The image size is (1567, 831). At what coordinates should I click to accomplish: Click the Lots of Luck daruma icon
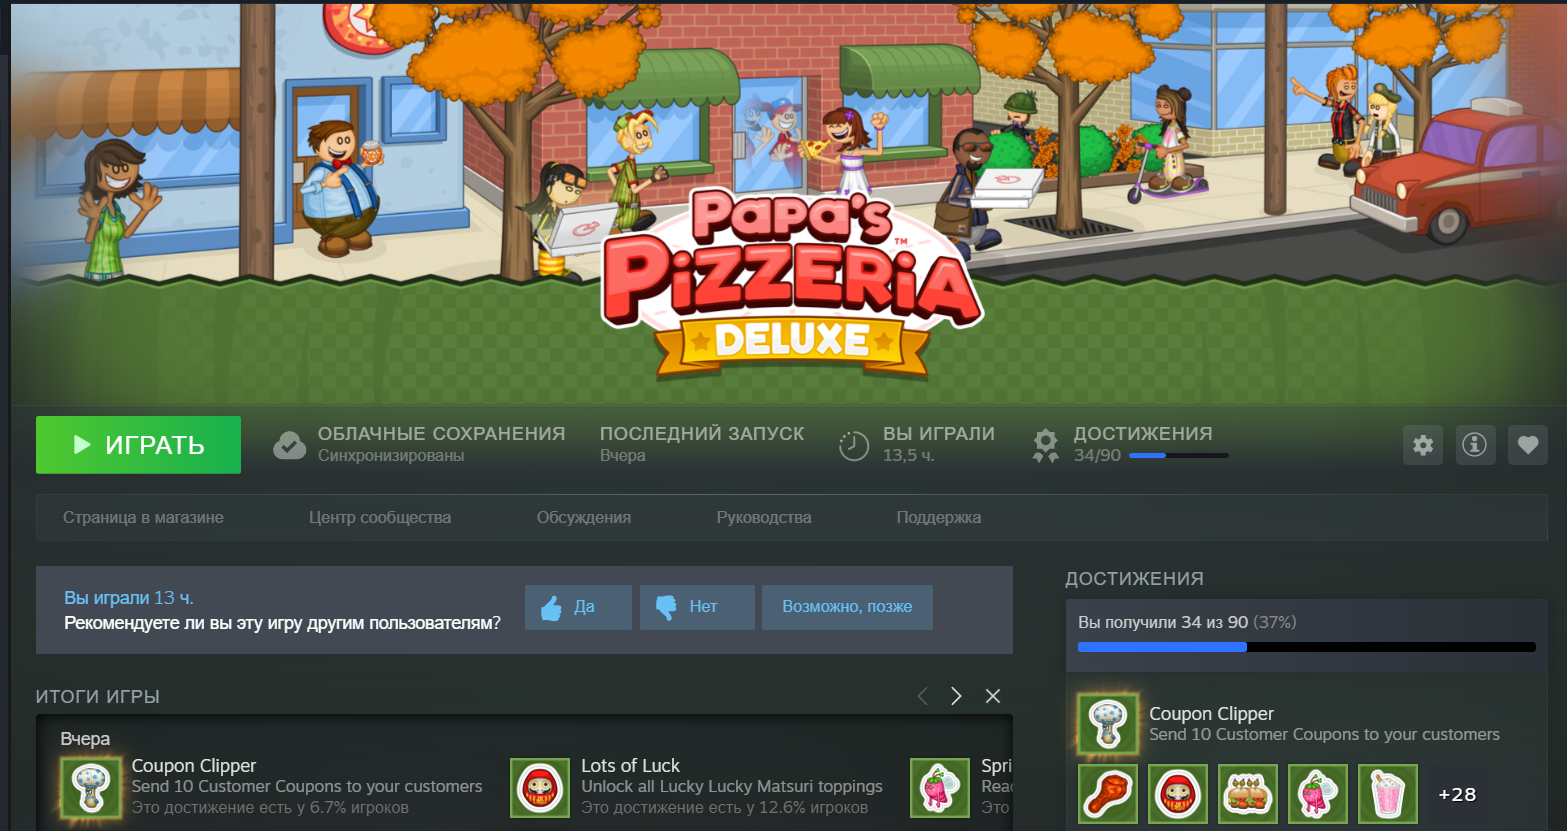click(540, 787)
